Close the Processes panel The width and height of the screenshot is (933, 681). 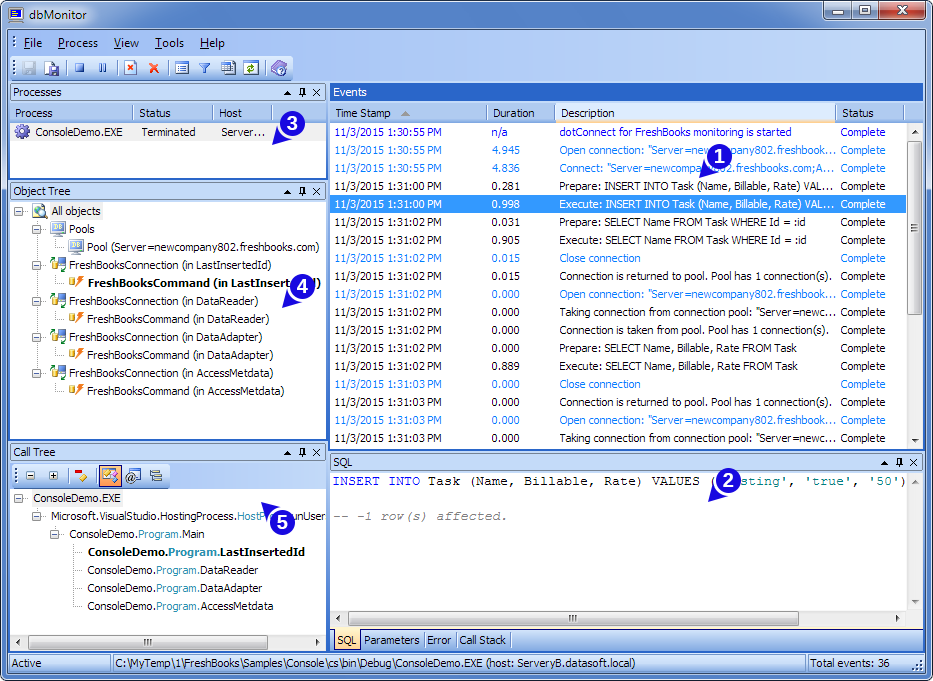(317, 92)
